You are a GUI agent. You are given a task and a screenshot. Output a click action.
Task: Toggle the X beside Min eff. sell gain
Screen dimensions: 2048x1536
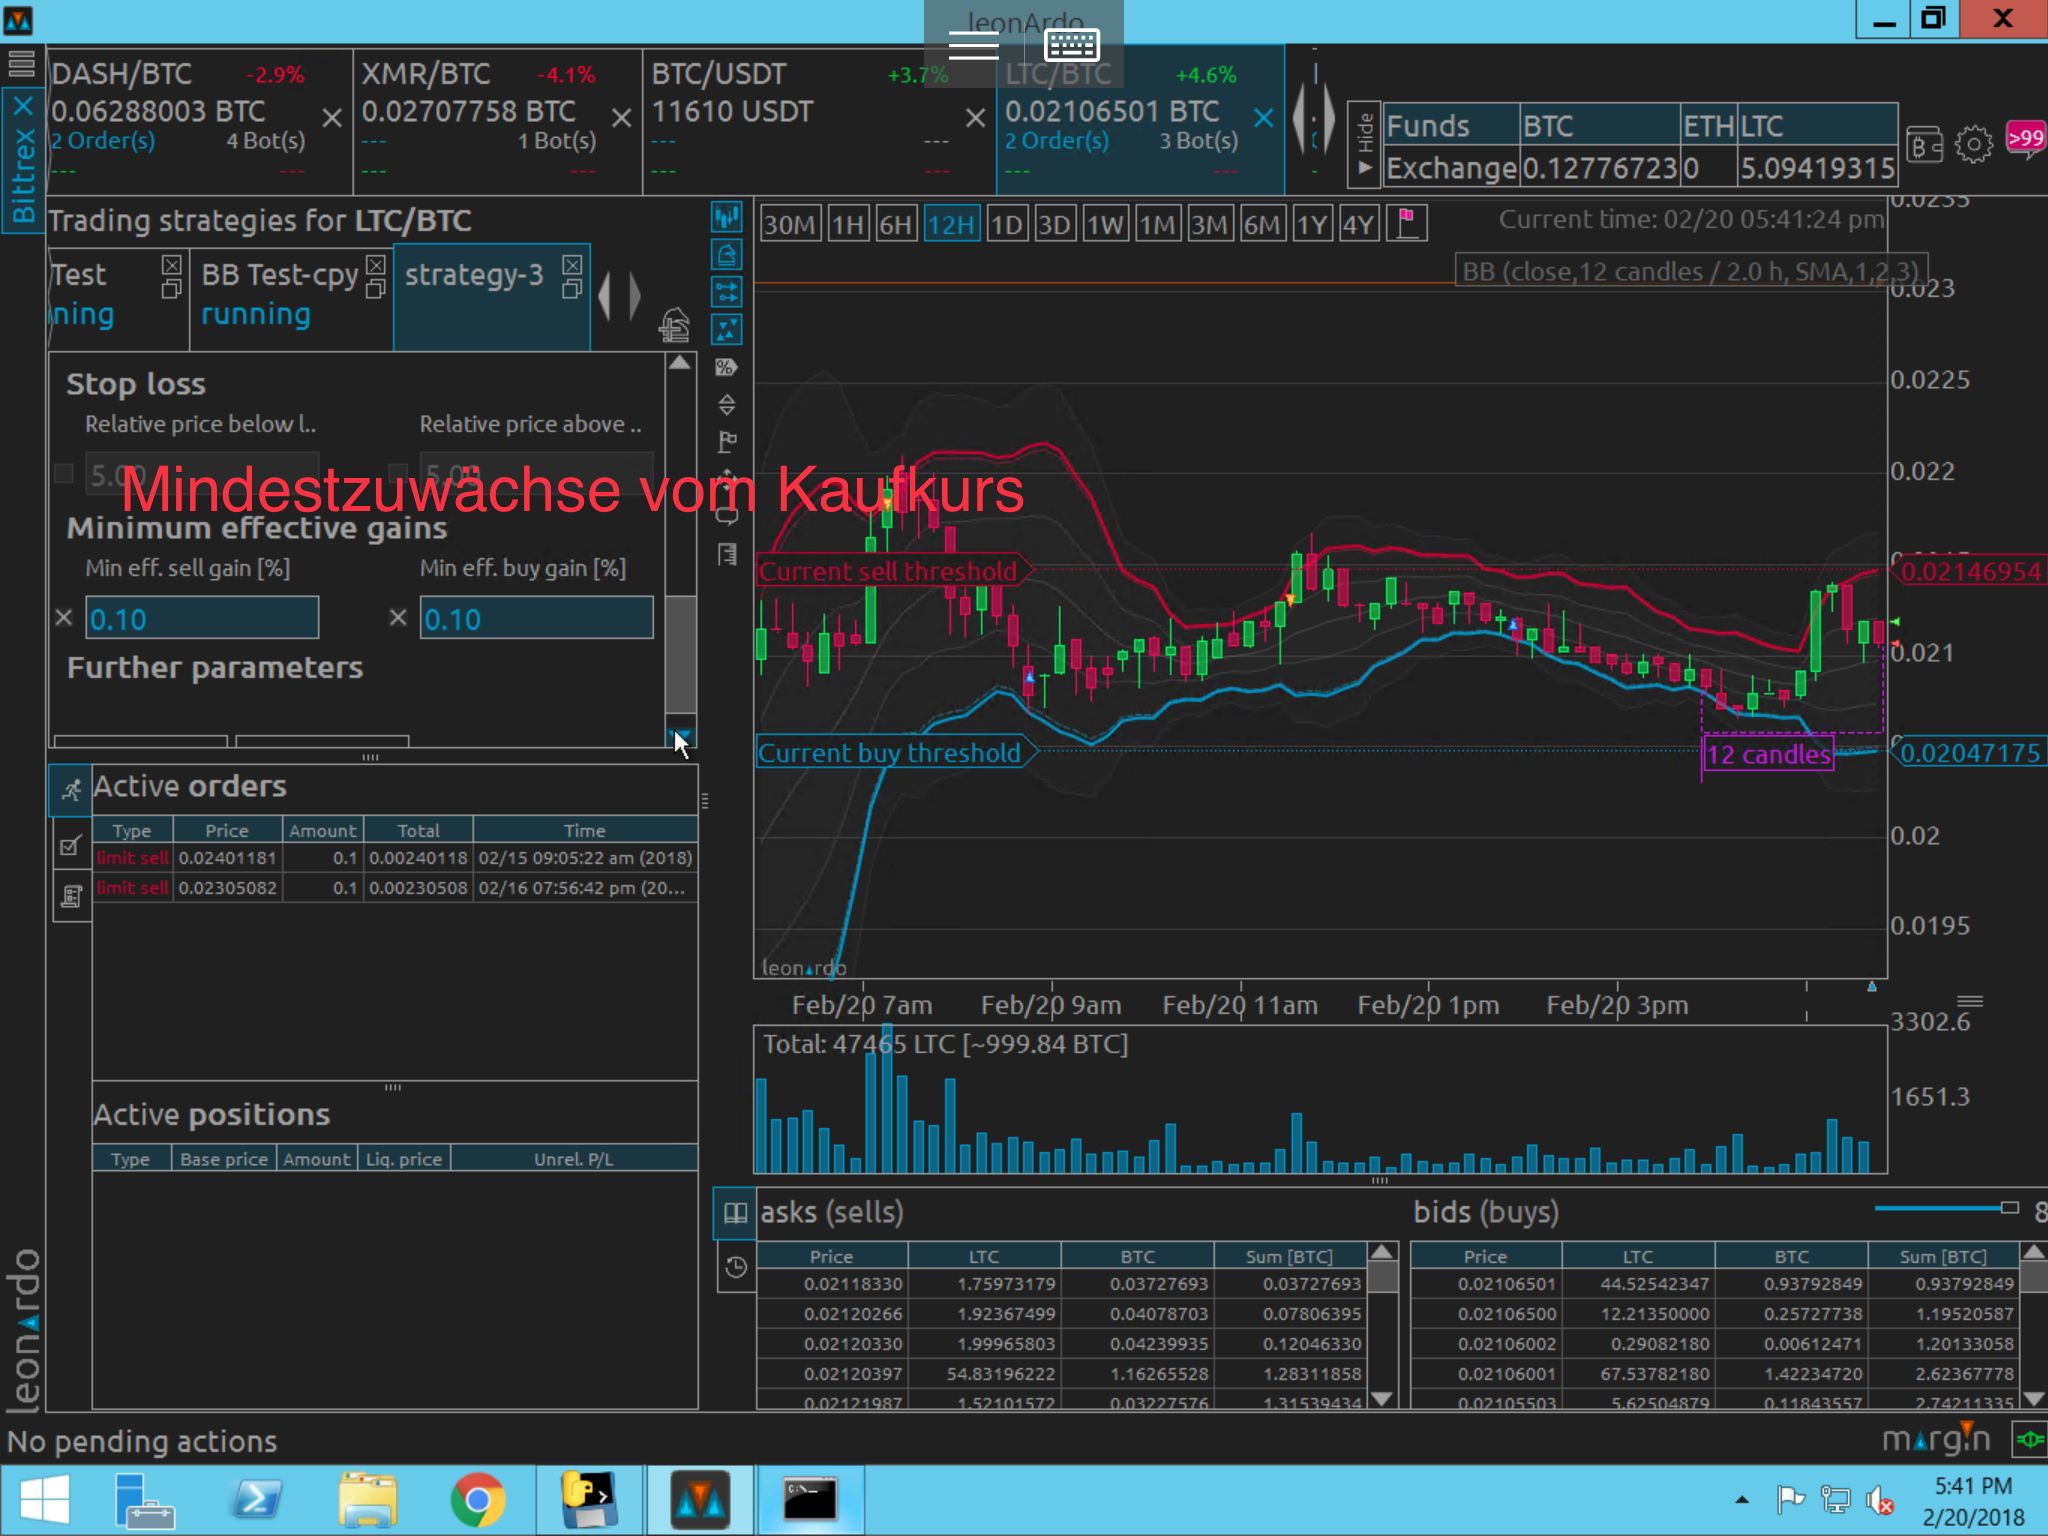pyautogui.click(x=64, y=617)
